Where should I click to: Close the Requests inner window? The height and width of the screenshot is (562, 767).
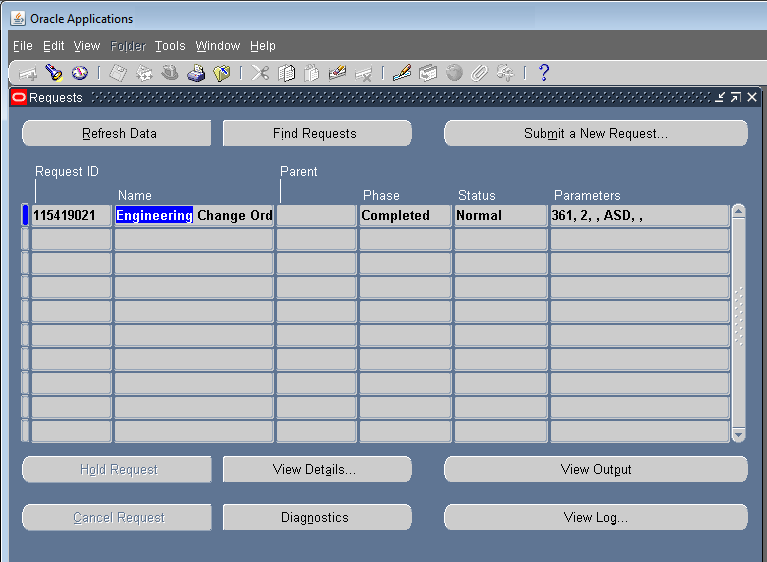(752, 97)
